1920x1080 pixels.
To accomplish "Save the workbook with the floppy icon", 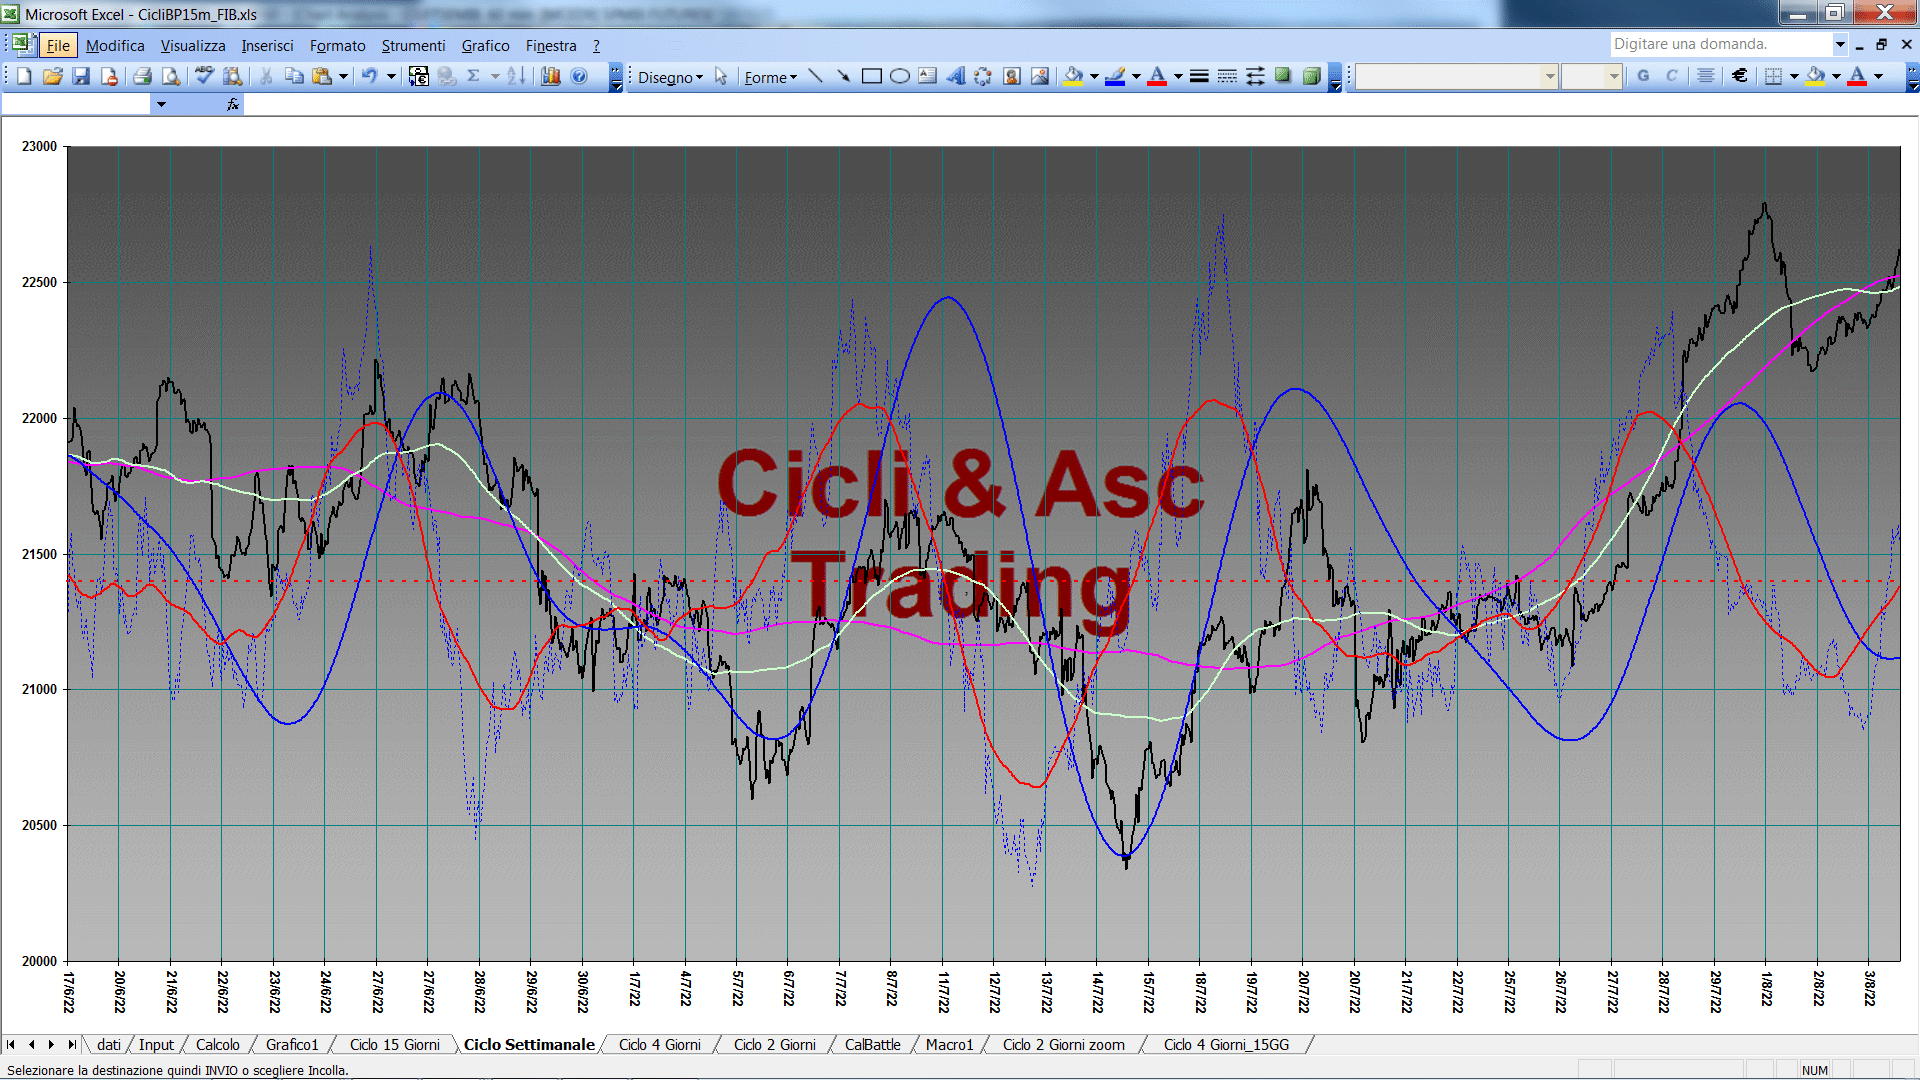I will click(x=81, y=76).
